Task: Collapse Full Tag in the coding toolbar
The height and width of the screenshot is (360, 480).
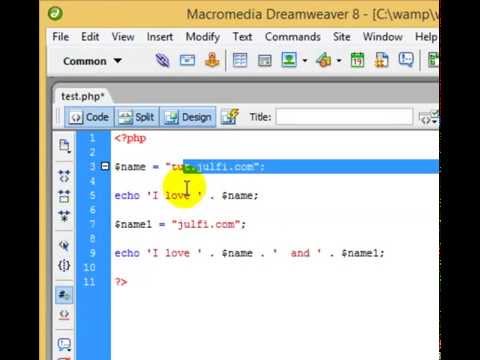Action: [x=64, y=176]
